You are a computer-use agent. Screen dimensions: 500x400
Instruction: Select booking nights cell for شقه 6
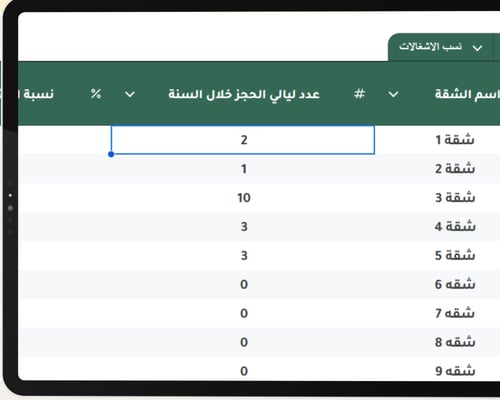[x=243, y=284]
